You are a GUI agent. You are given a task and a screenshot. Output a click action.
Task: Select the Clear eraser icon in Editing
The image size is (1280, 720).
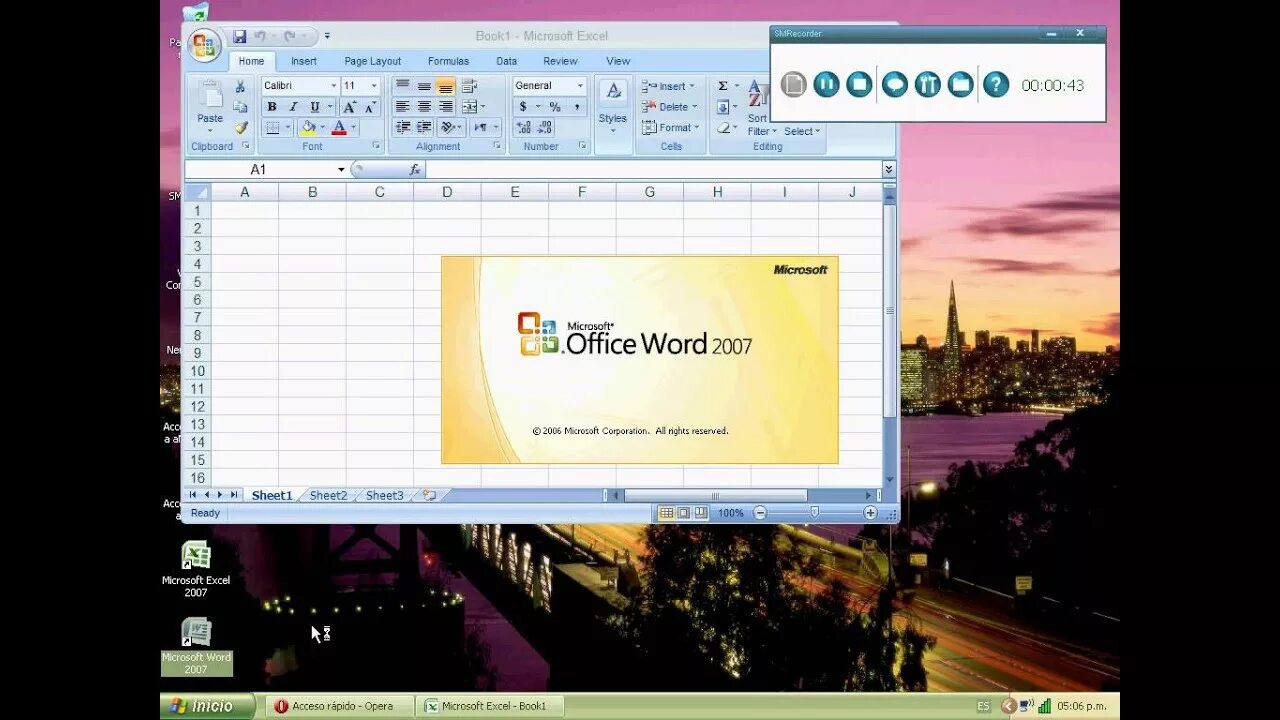(723, 128)
